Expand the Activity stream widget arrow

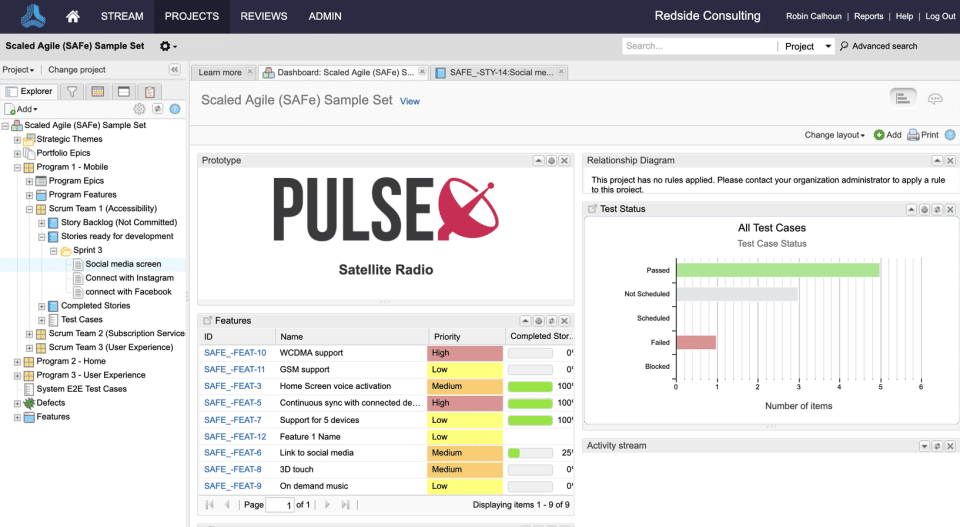pos(924,446)
